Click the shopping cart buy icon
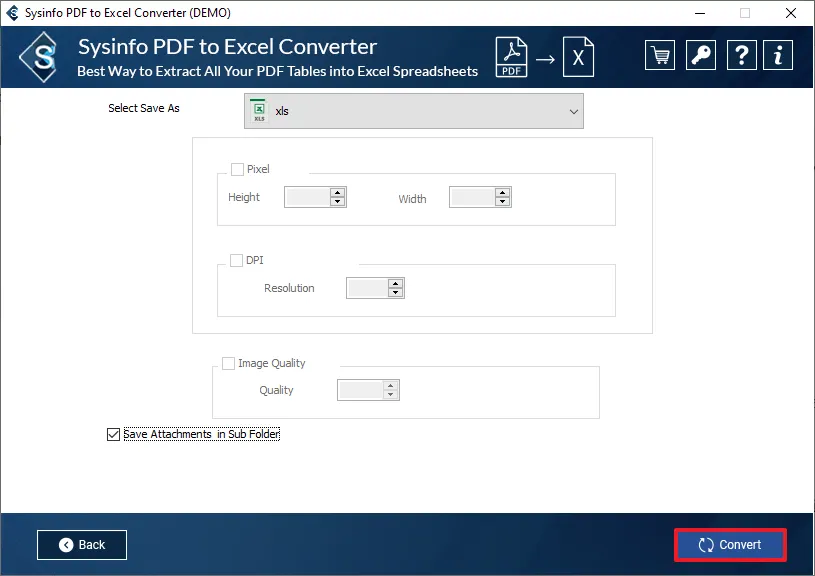Screen dimensions: 815x576 (x=659, y=56)
